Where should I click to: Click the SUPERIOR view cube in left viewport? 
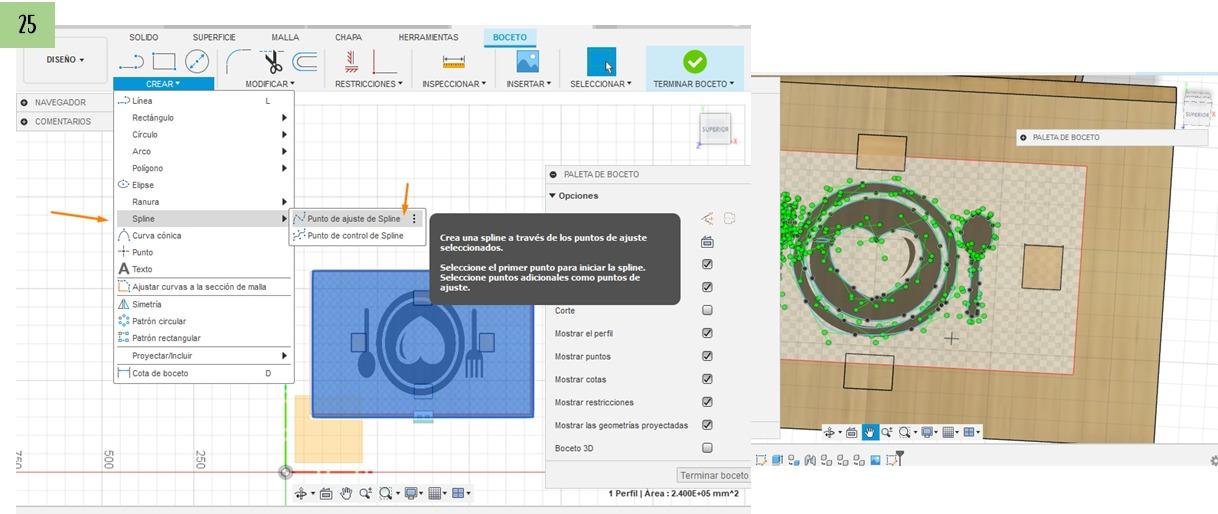[x=716, y=129]
